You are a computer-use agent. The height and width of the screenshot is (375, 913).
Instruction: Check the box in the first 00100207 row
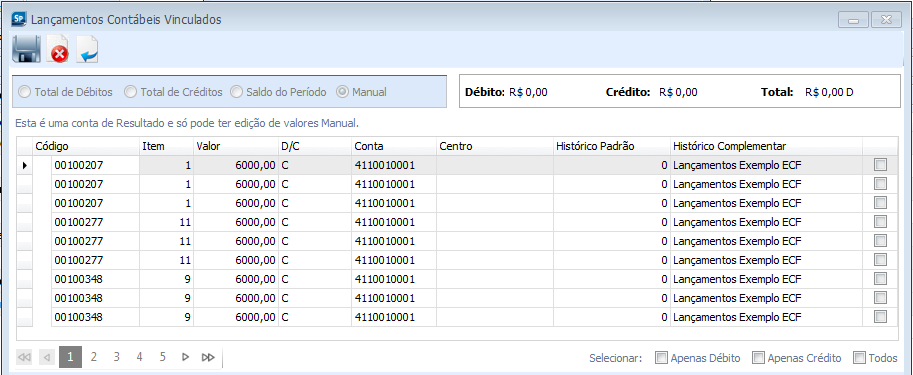click(880, 165)
